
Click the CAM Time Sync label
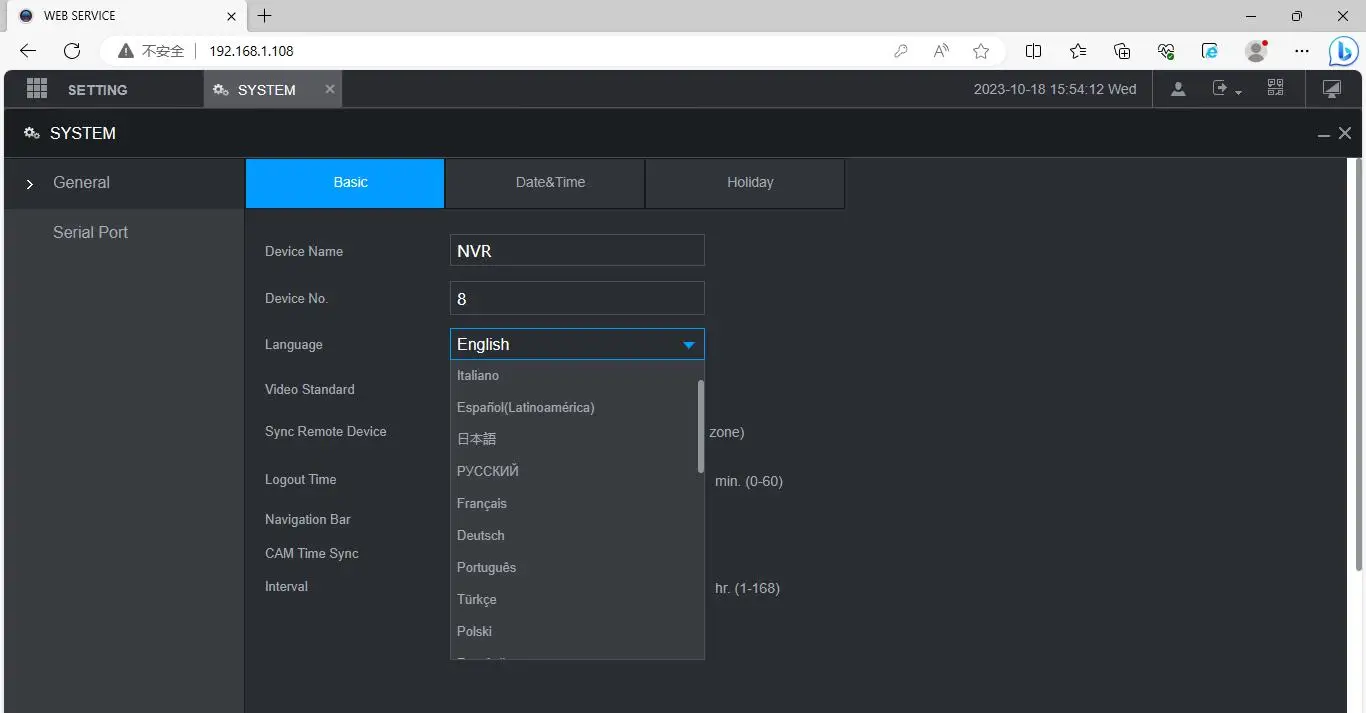coord(311,554)
